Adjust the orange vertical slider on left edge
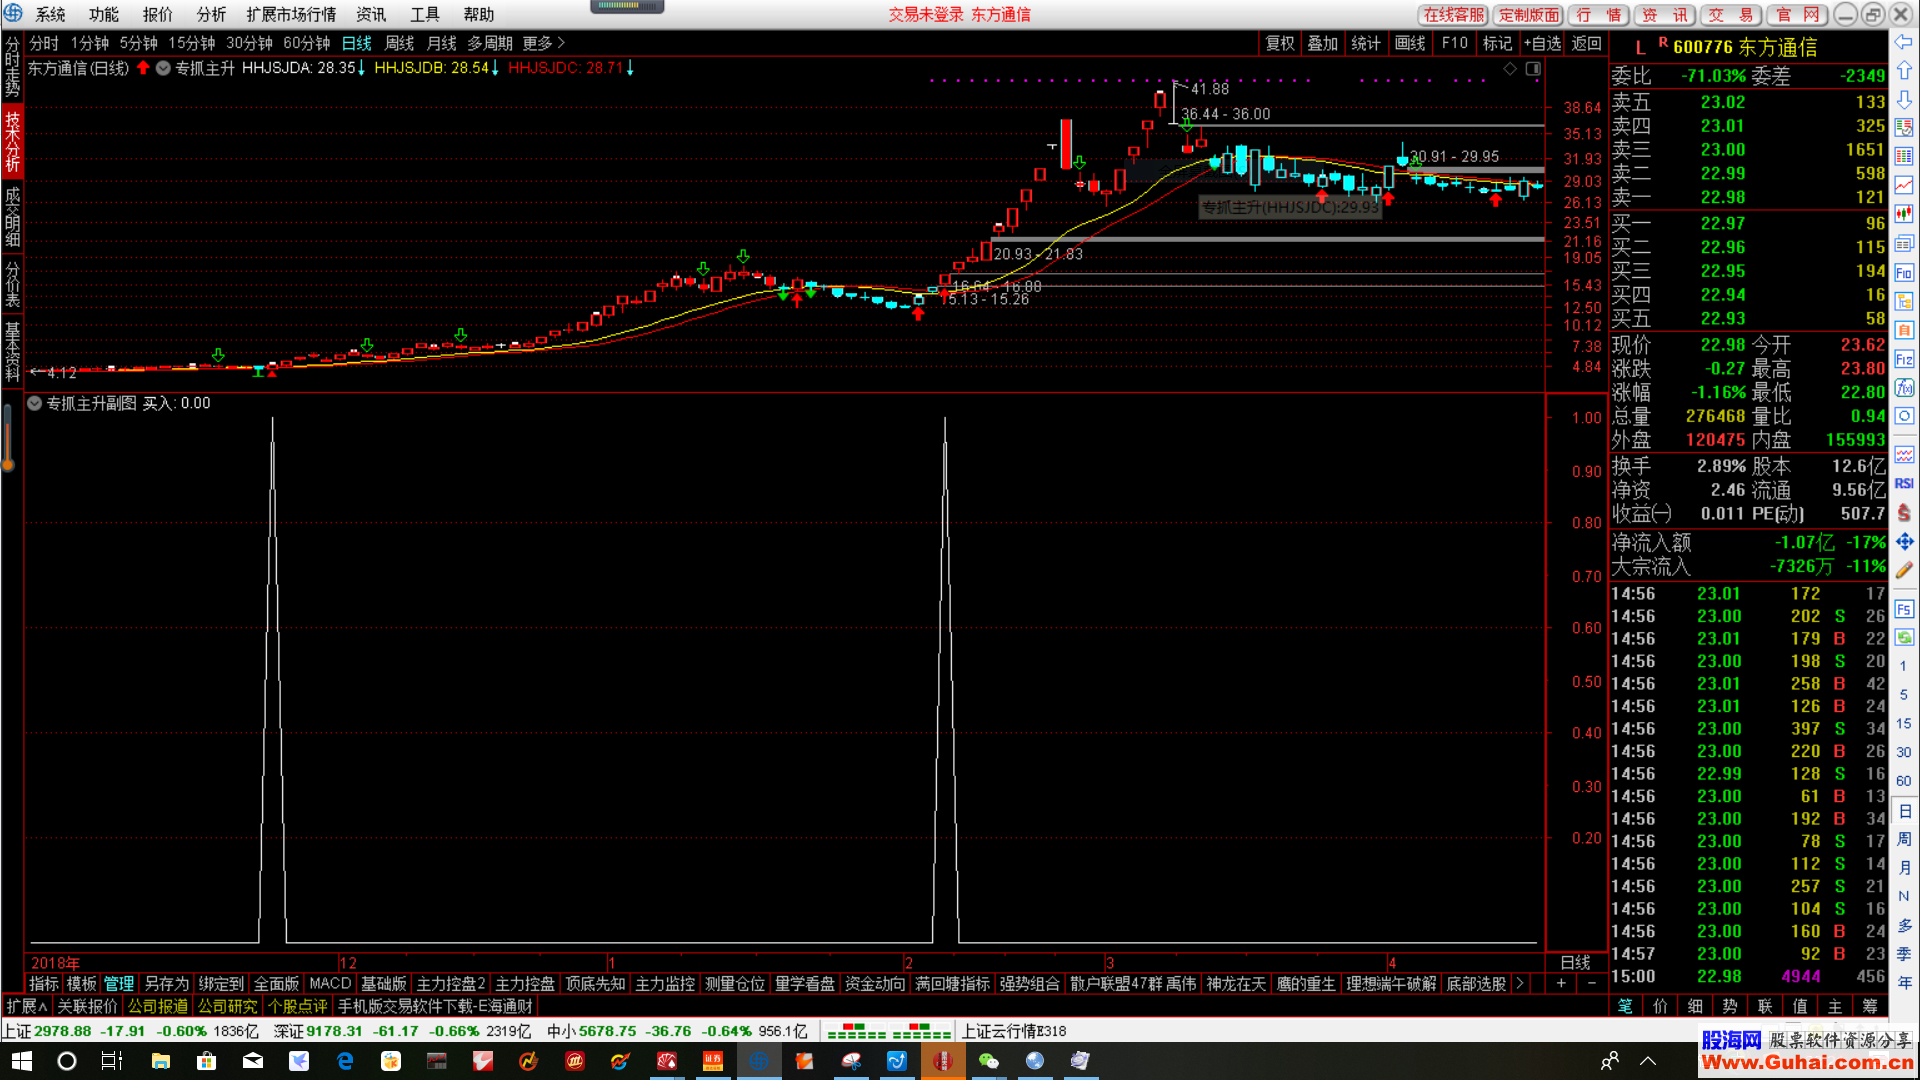1920x1080 pixels. pyautogui.click(x=8, y=436)
